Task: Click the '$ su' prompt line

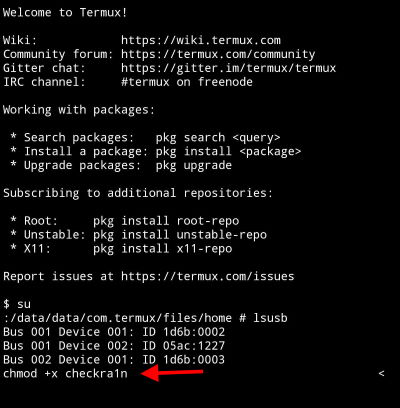Action: click(17, 304)
